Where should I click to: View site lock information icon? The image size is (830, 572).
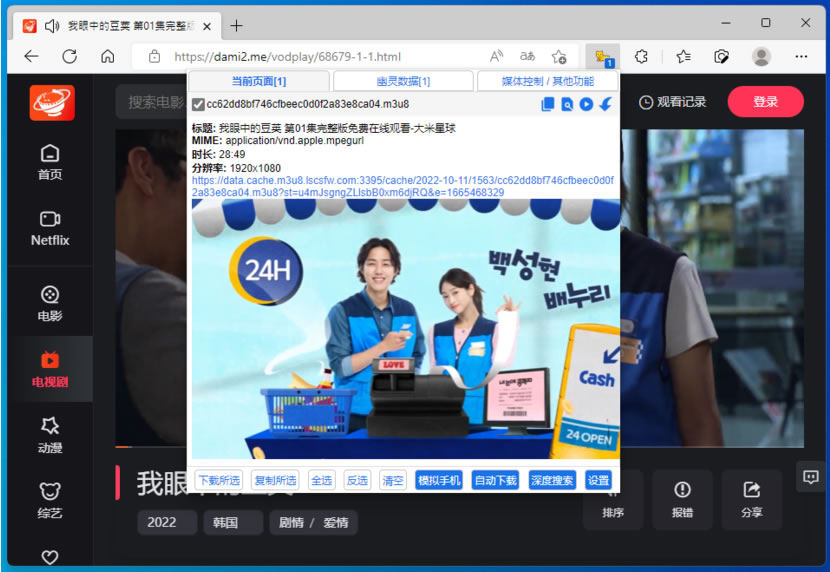(x=154, y=57)
